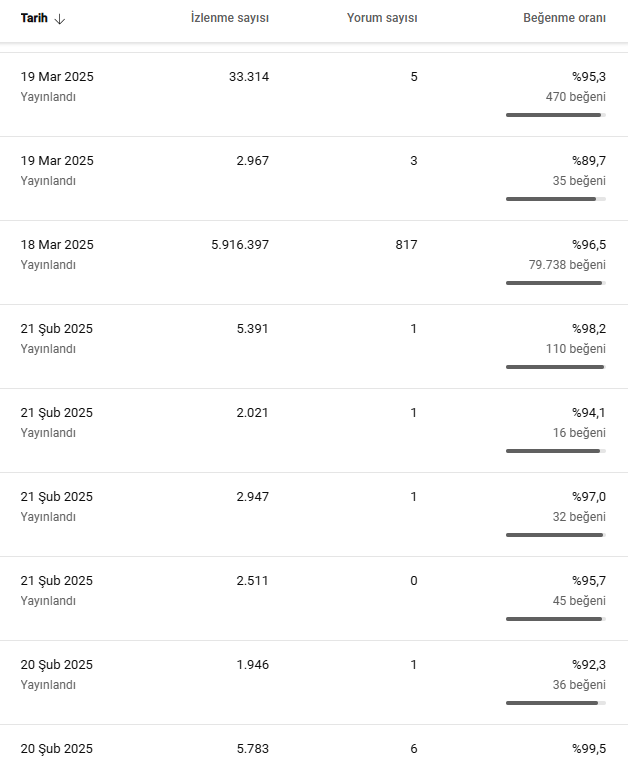The image size is (628, 761).
Task: Click the %94,1 like ratio bar
Action: (556, 451)
